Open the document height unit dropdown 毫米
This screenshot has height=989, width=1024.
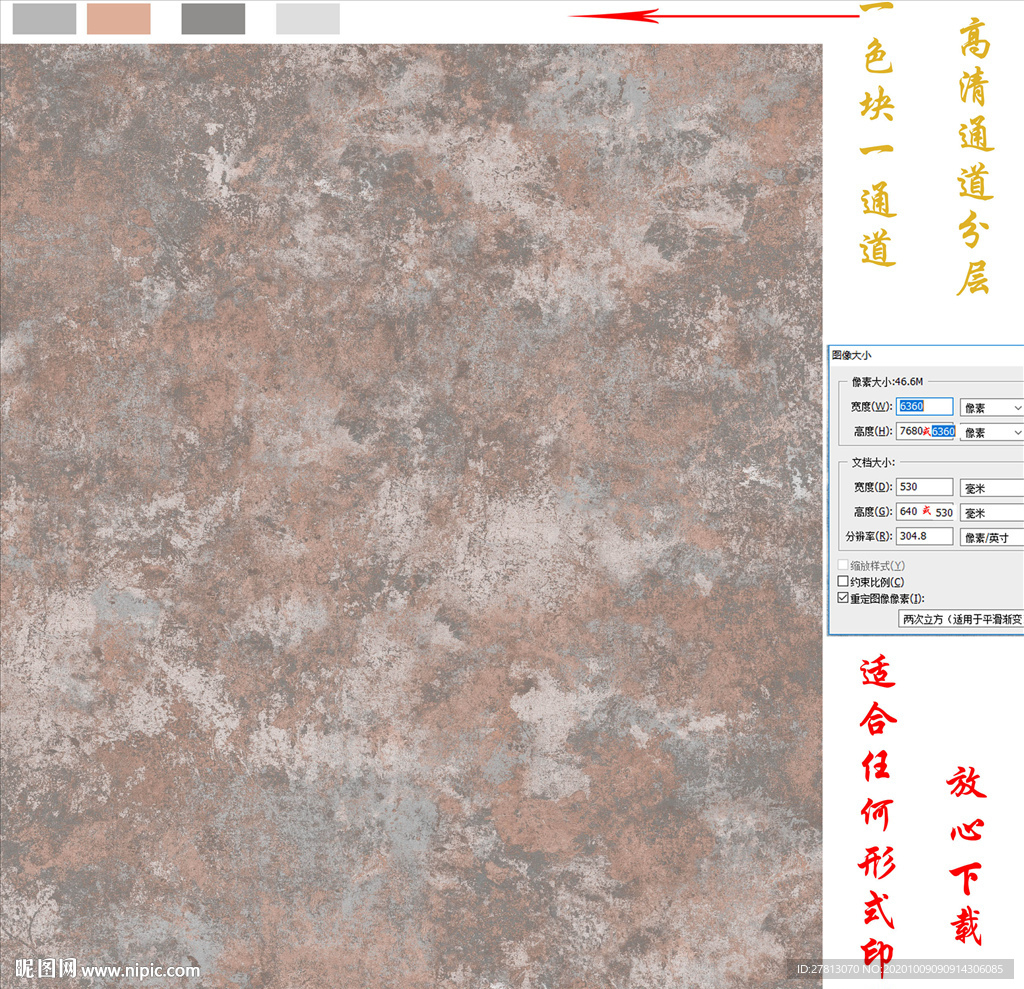coord(991,513)
